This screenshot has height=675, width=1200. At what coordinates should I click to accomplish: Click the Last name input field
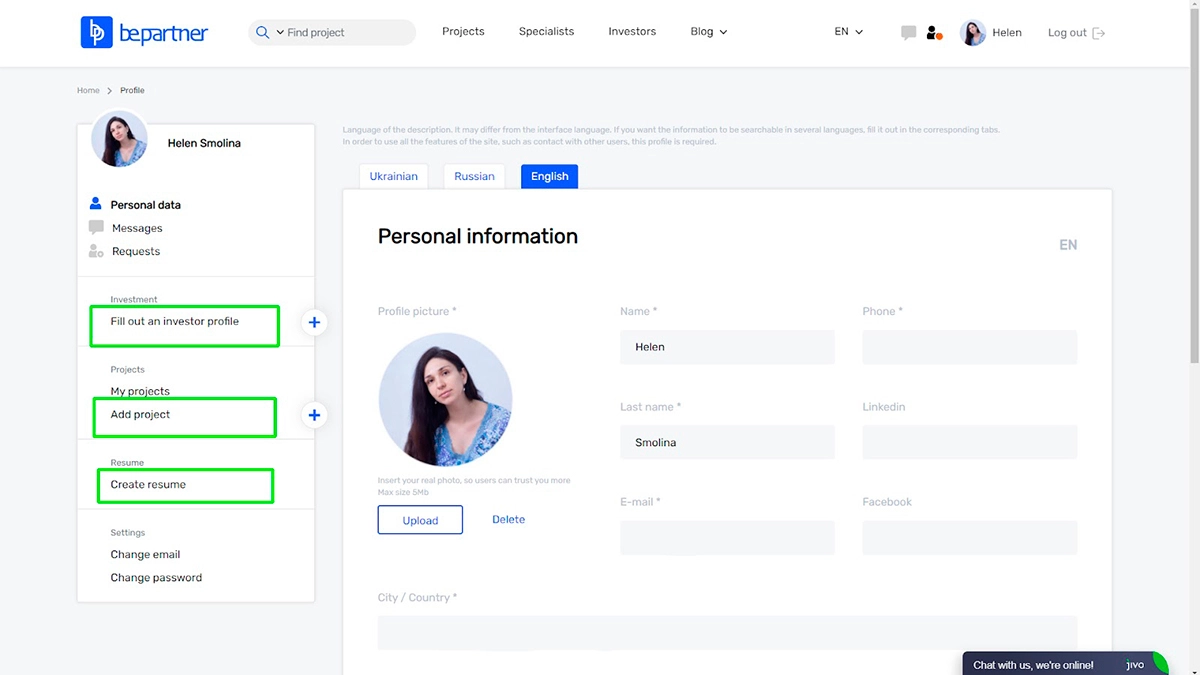point(727,442)
